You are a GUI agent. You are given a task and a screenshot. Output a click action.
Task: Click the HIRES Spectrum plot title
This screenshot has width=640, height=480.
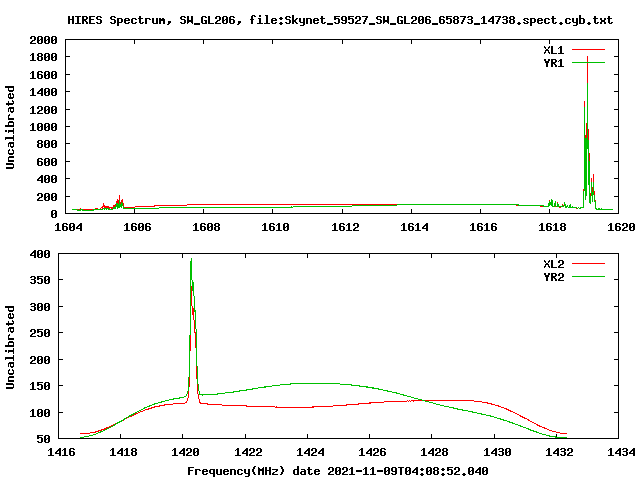(340, 20)
